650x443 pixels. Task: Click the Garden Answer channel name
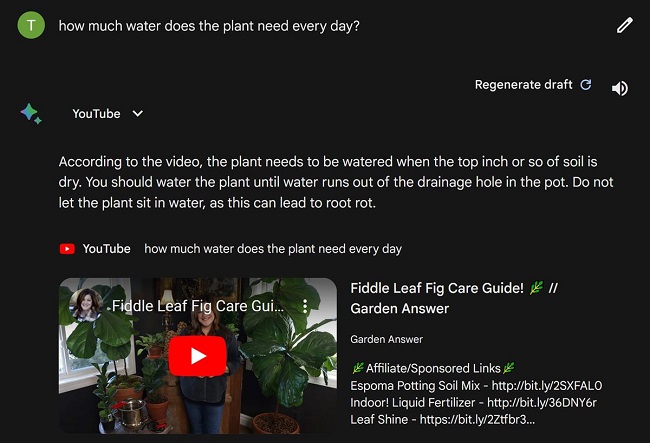[386, 339]
